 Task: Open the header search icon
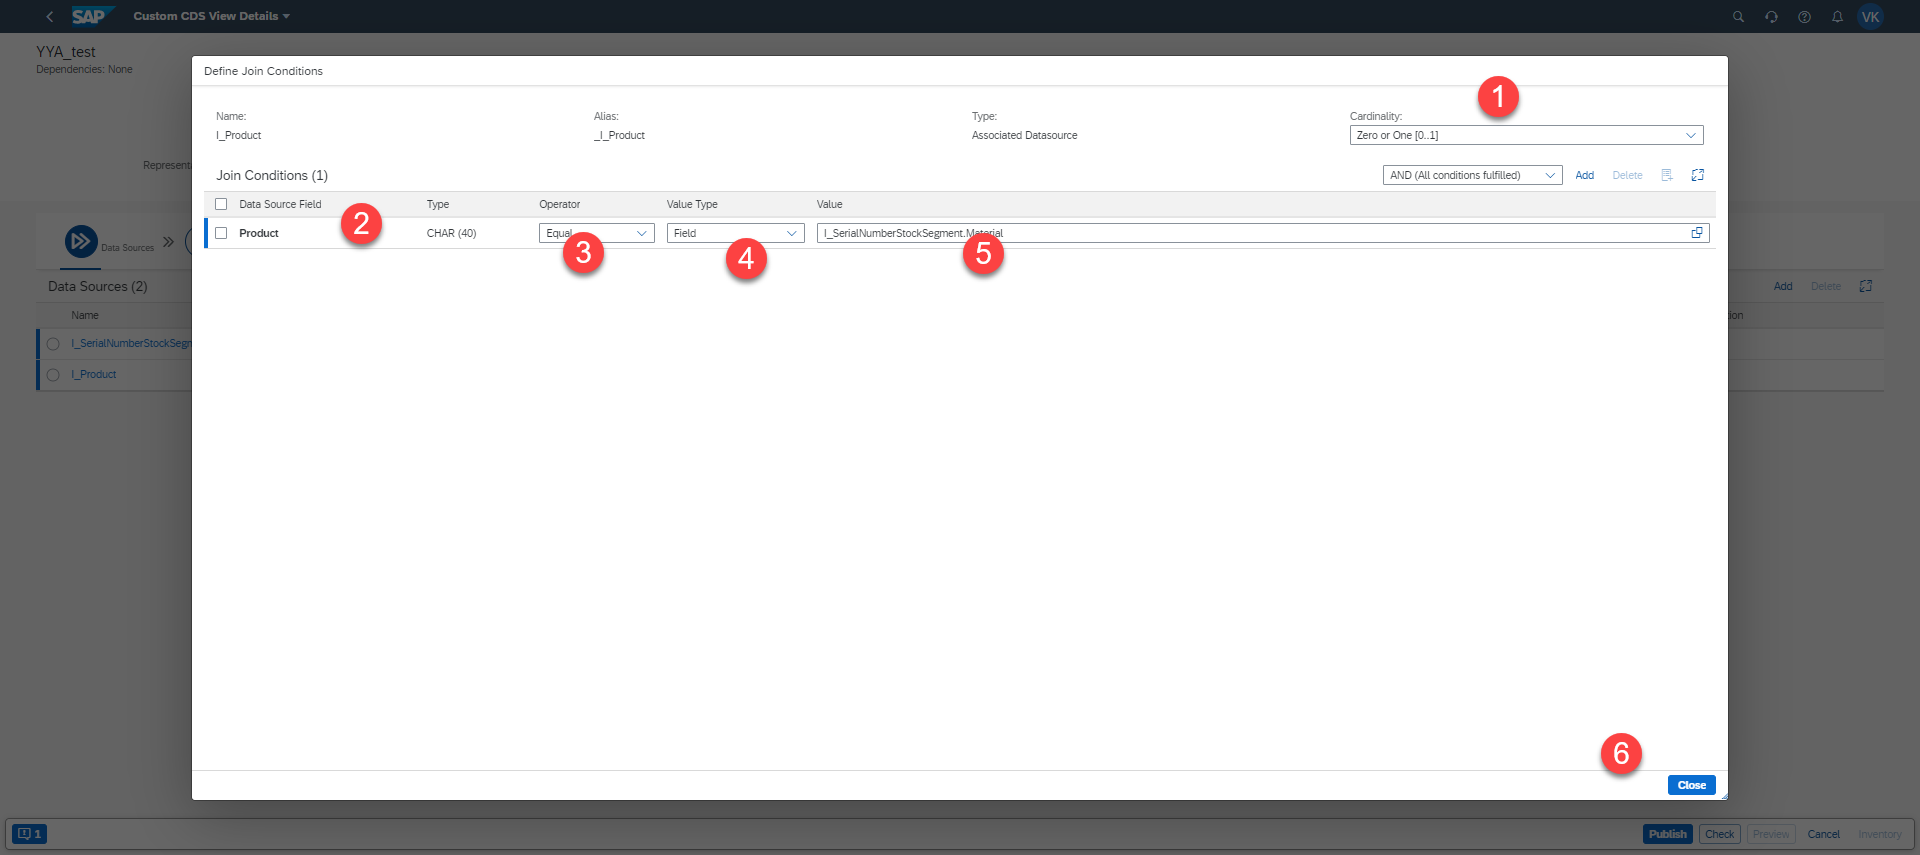coord(1738,17)
